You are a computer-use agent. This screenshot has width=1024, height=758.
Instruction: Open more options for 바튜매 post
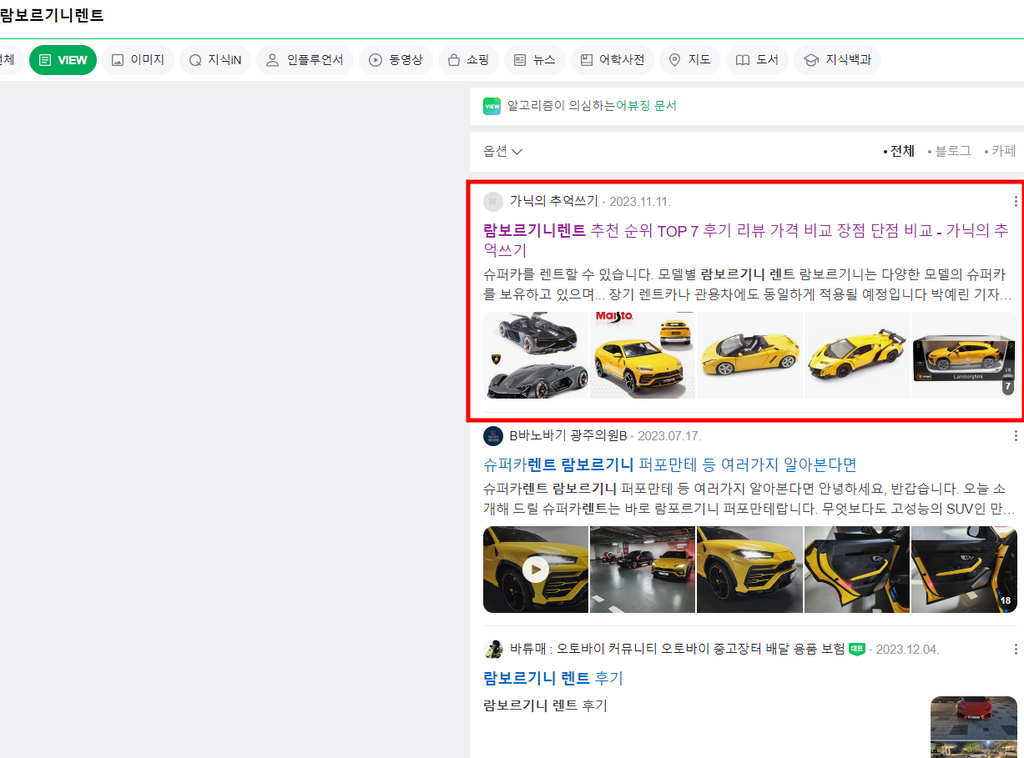pos(1015,650)
